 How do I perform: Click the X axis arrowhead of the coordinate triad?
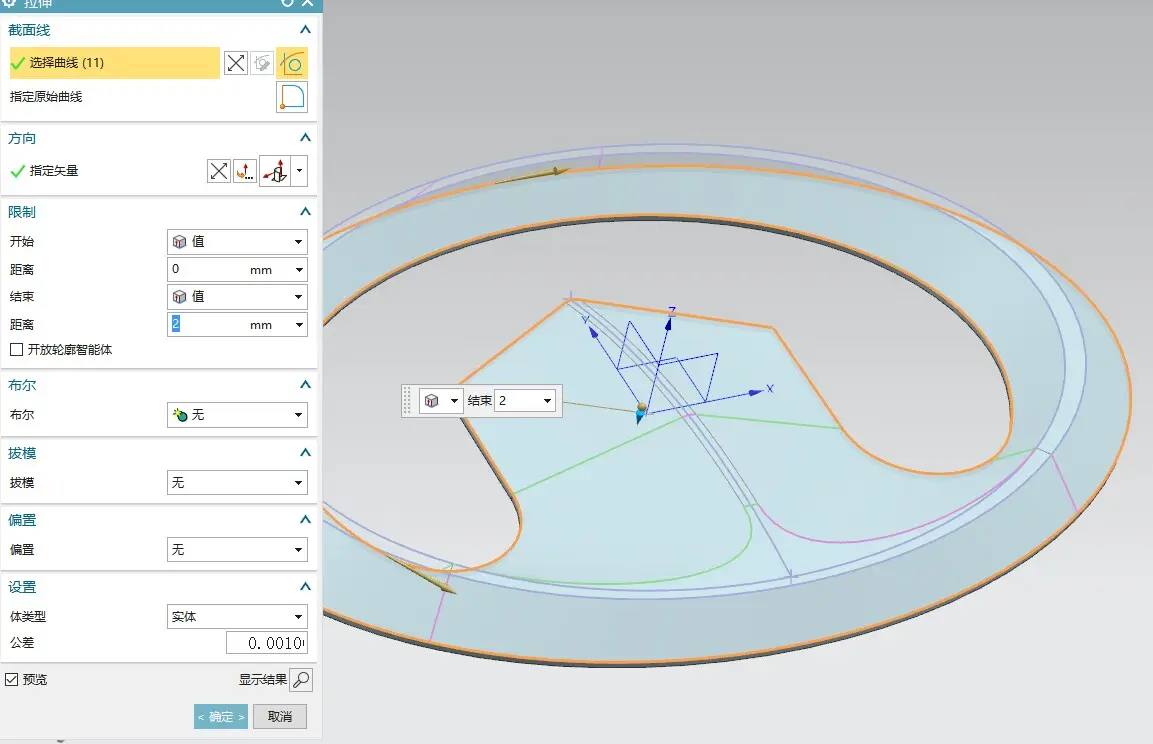(x=755, y=393)
